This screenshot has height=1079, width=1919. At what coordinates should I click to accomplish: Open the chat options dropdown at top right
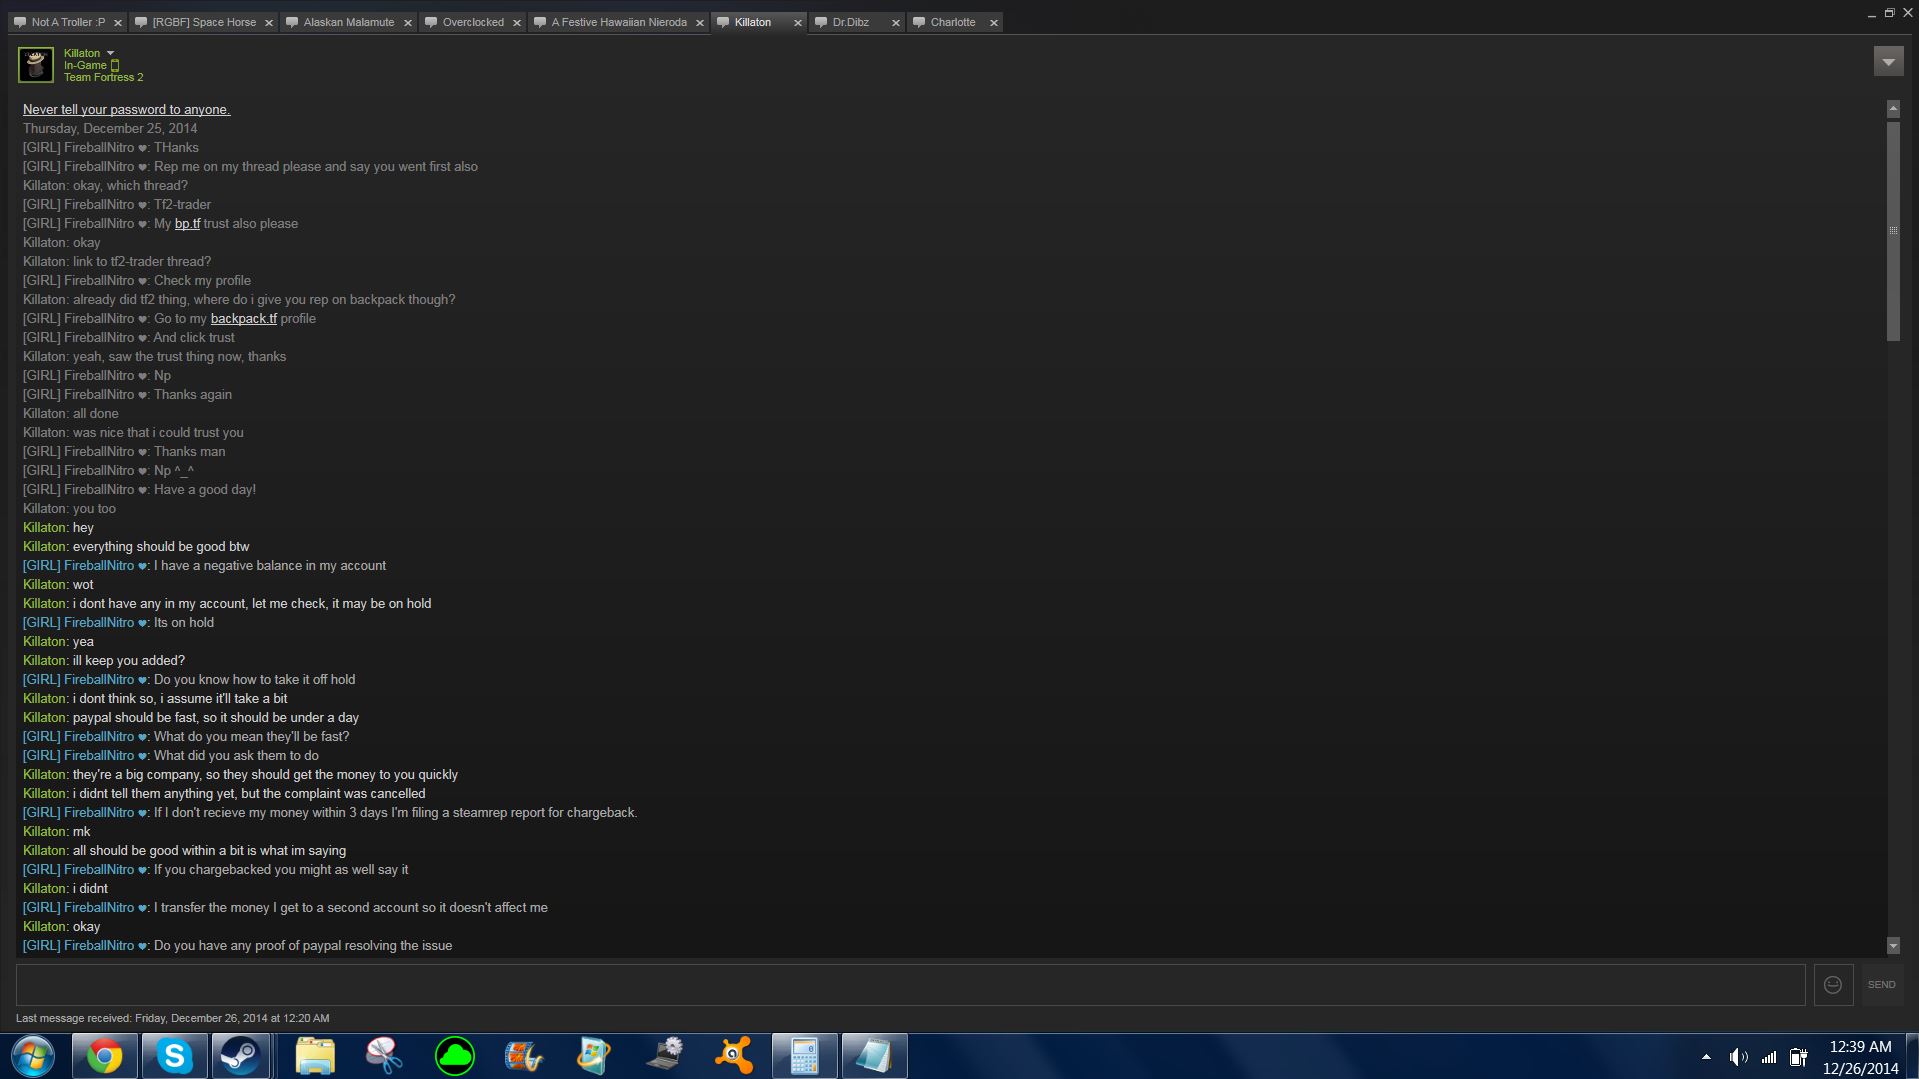click(x=1887, y=62)
